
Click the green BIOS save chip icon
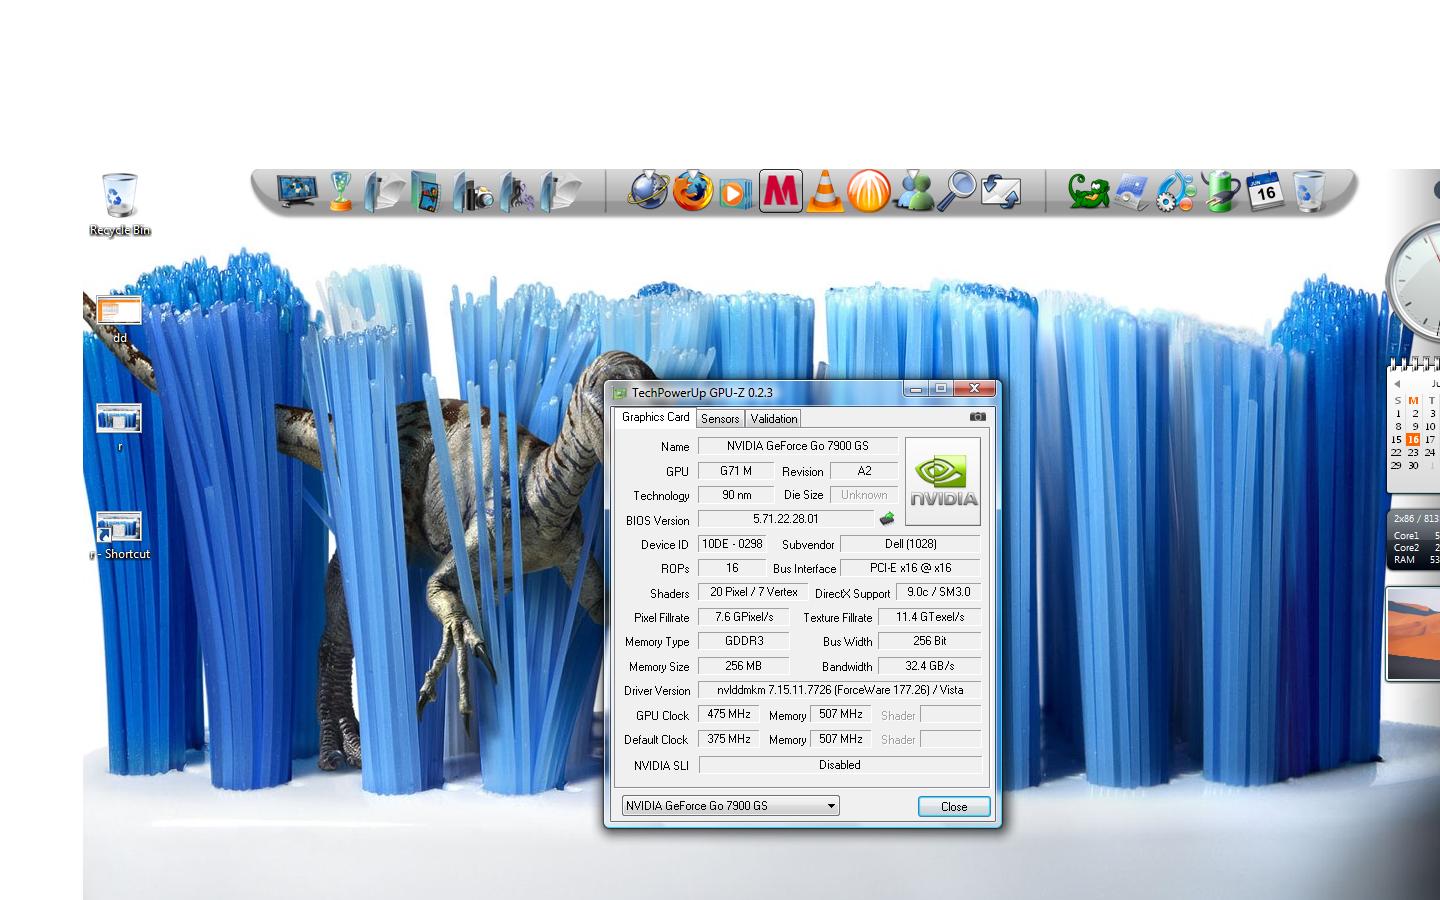pos(886,519)
